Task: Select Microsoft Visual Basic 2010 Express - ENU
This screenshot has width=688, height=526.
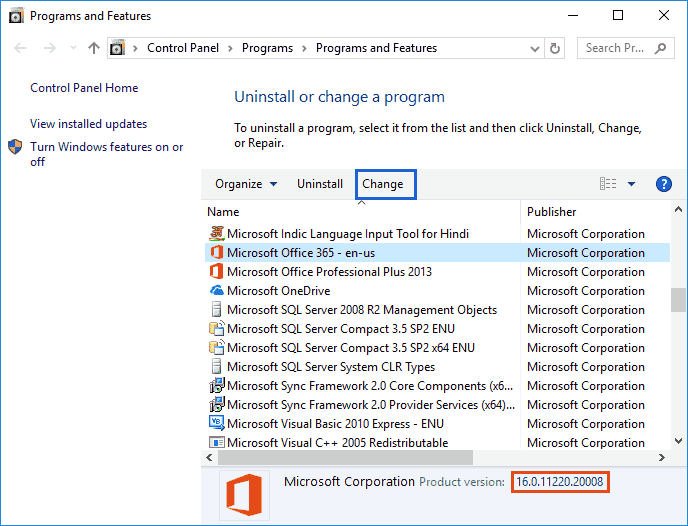Action: (x=437, y=424)
